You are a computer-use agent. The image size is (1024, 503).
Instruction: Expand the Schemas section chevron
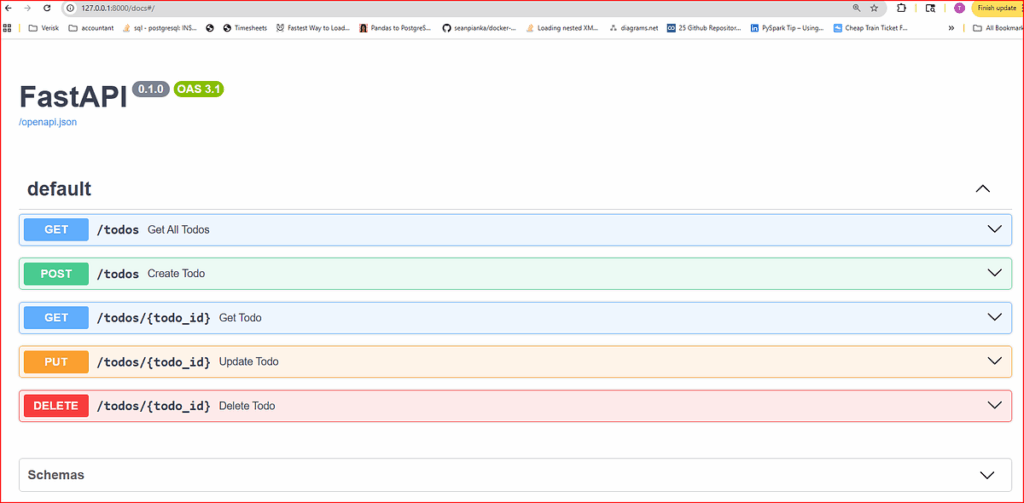(x=987, y=475)
